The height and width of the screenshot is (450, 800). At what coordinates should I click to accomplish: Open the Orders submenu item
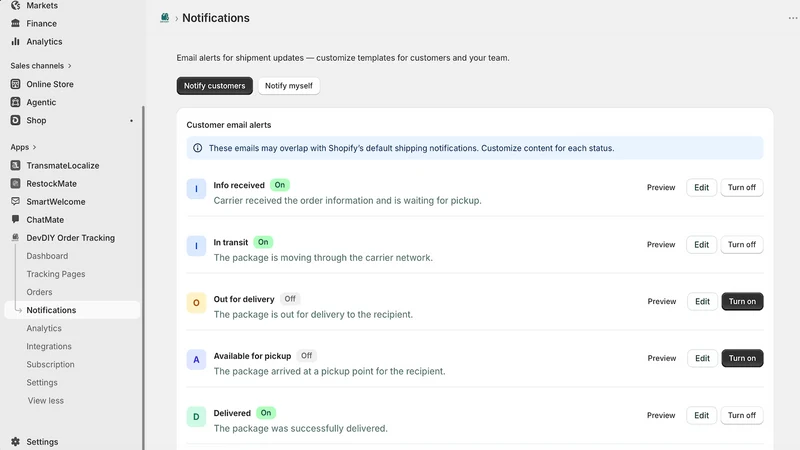pos(39,292)
